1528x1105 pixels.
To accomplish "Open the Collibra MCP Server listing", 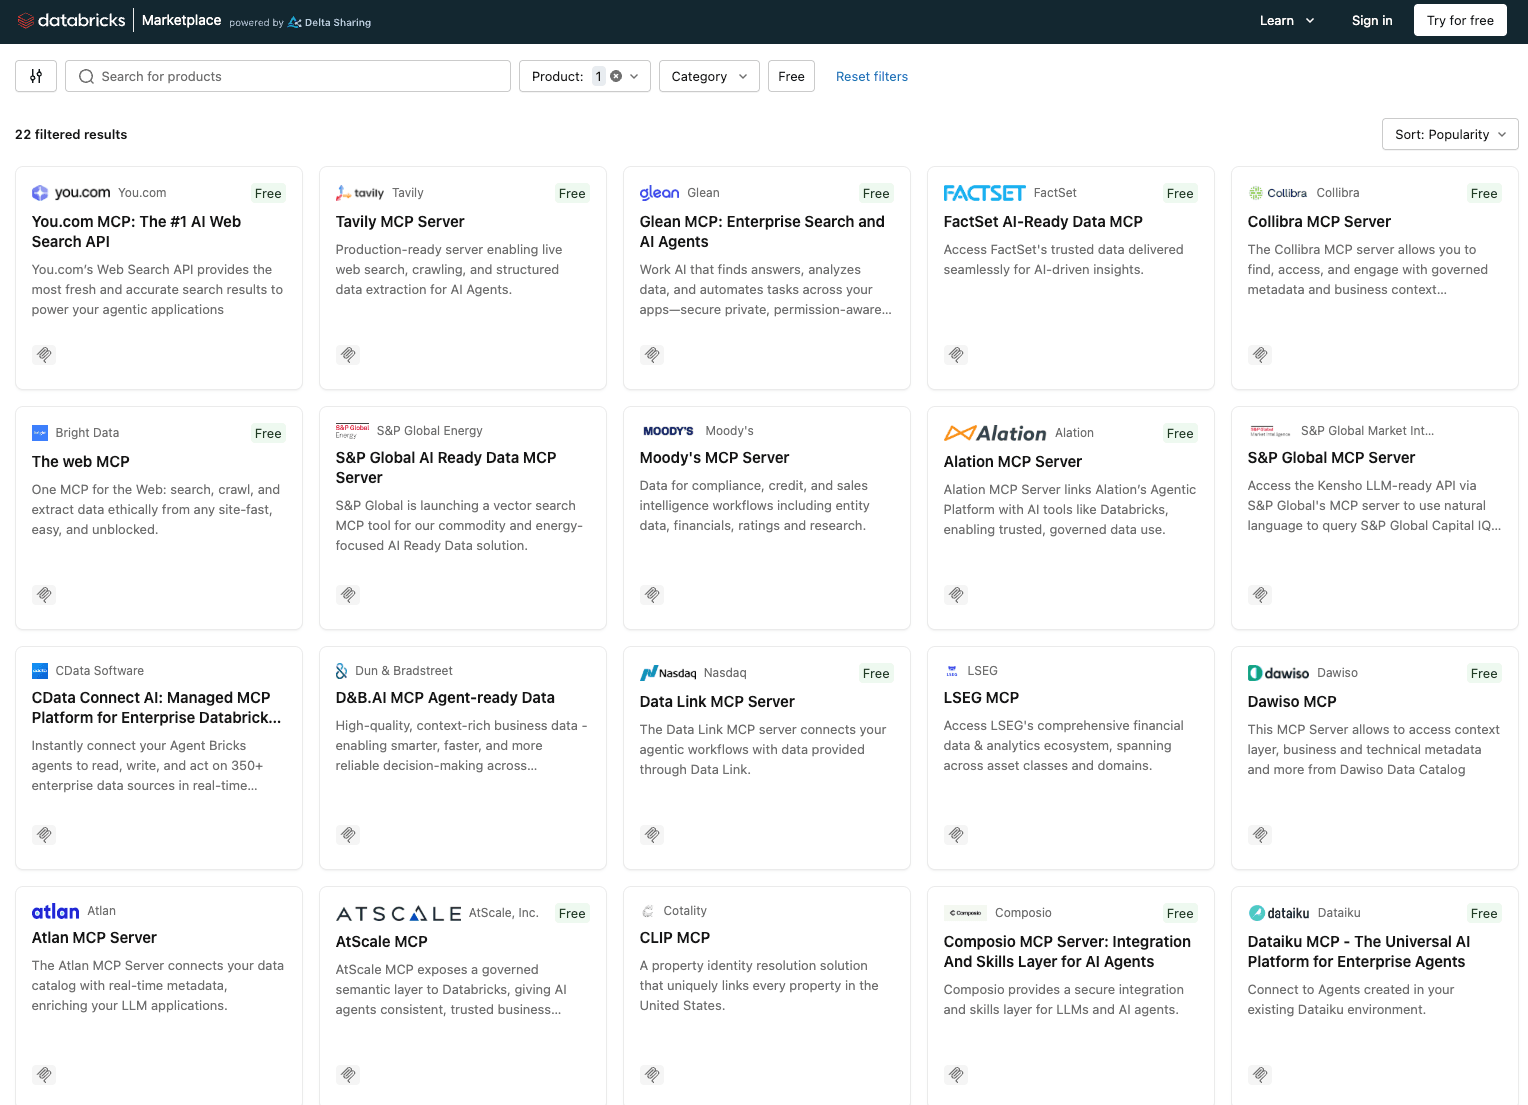I will [1319, 221].
